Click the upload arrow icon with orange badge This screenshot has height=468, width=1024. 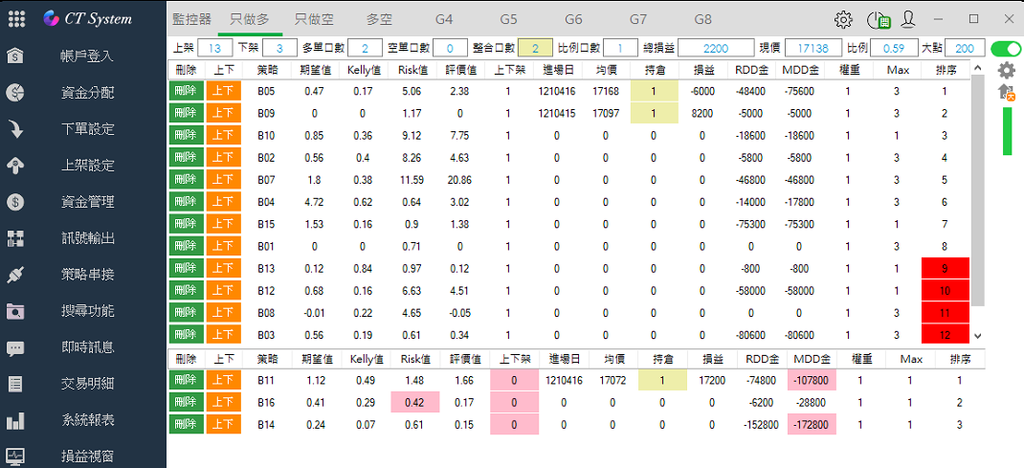point(1007,92)
